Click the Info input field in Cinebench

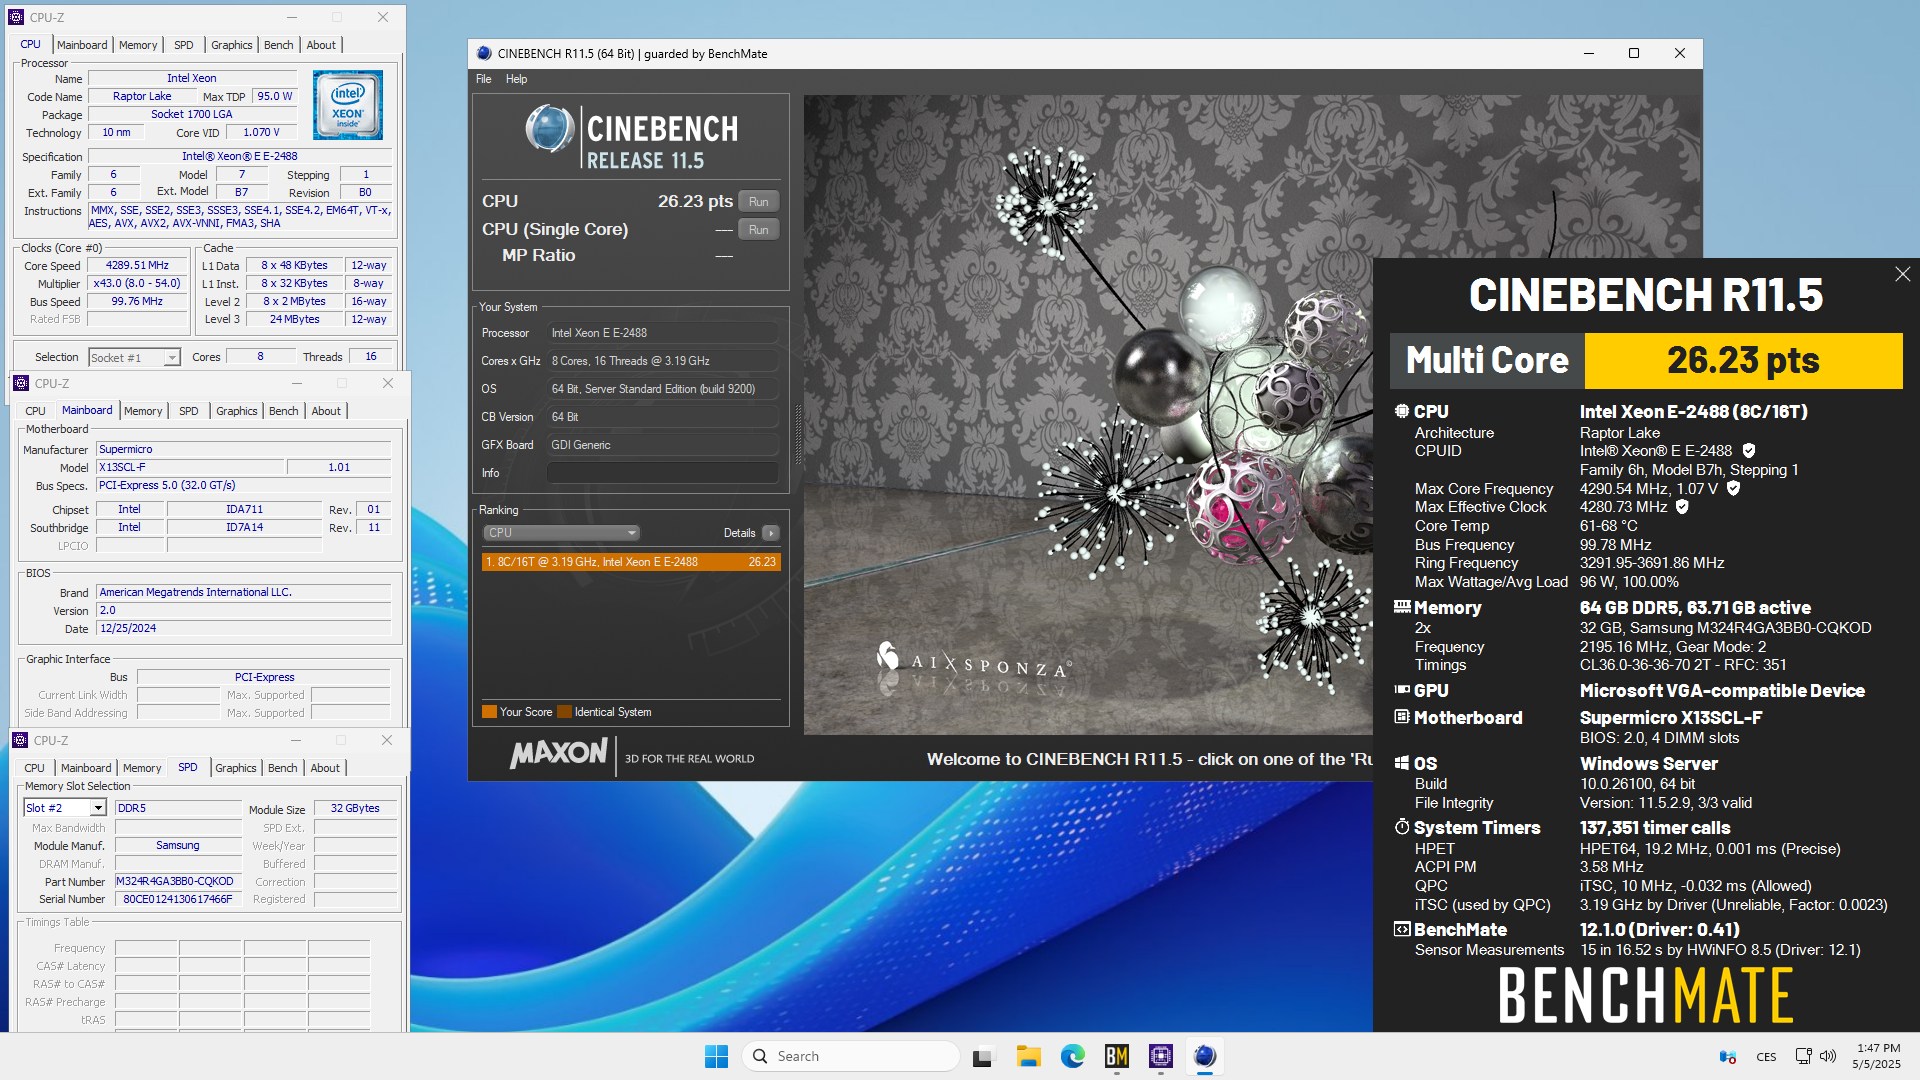[x=662, y=473]
